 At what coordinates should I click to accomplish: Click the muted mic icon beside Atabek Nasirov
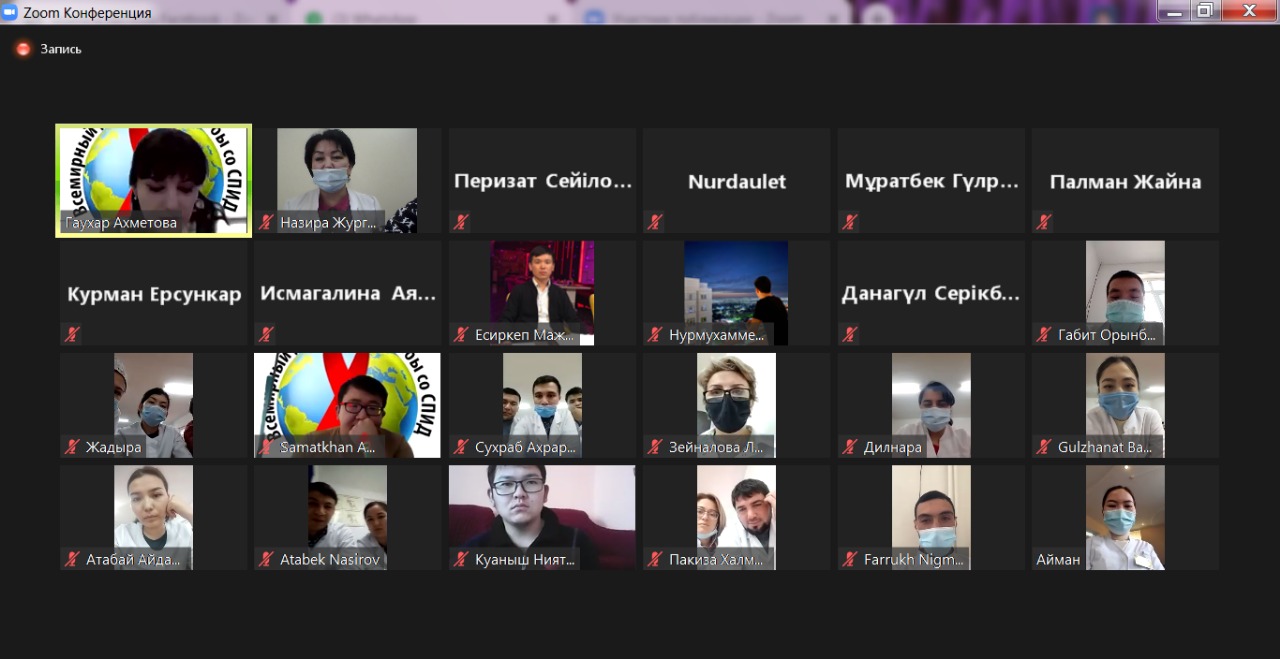(x=266, y=559)
